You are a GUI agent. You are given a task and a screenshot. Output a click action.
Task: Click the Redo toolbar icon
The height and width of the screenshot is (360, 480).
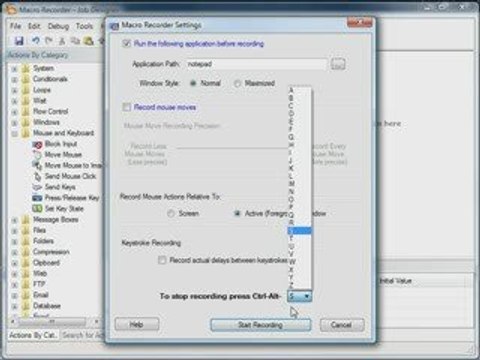pos(49,41)
